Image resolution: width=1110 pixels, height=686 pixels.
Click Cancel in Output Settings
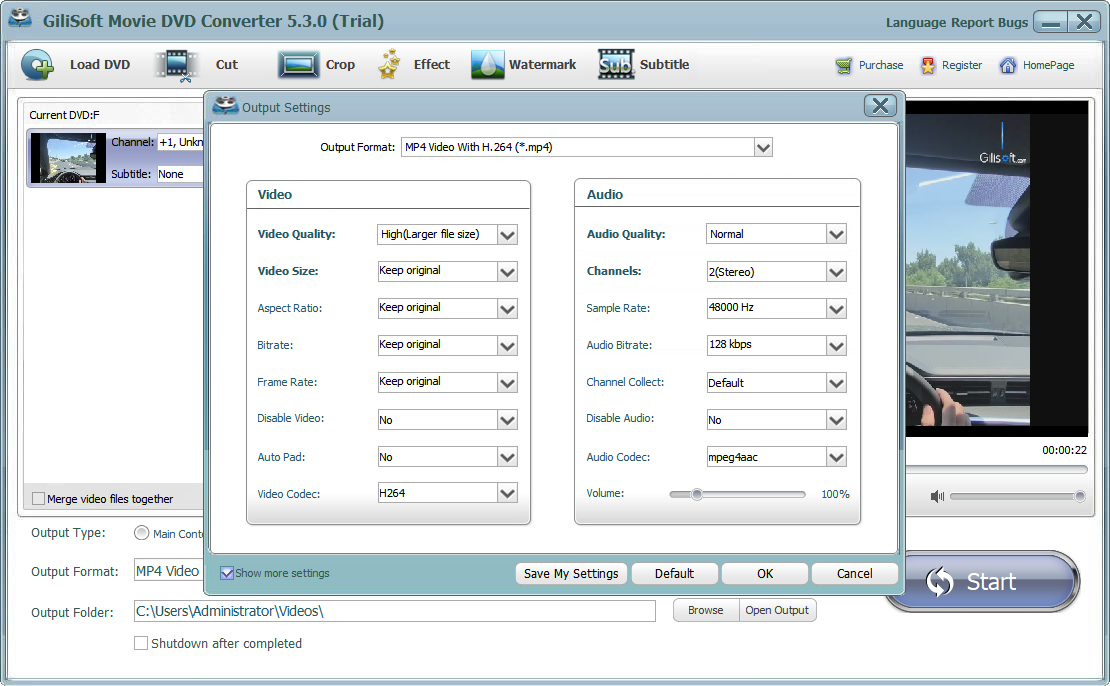coord(854,573)
